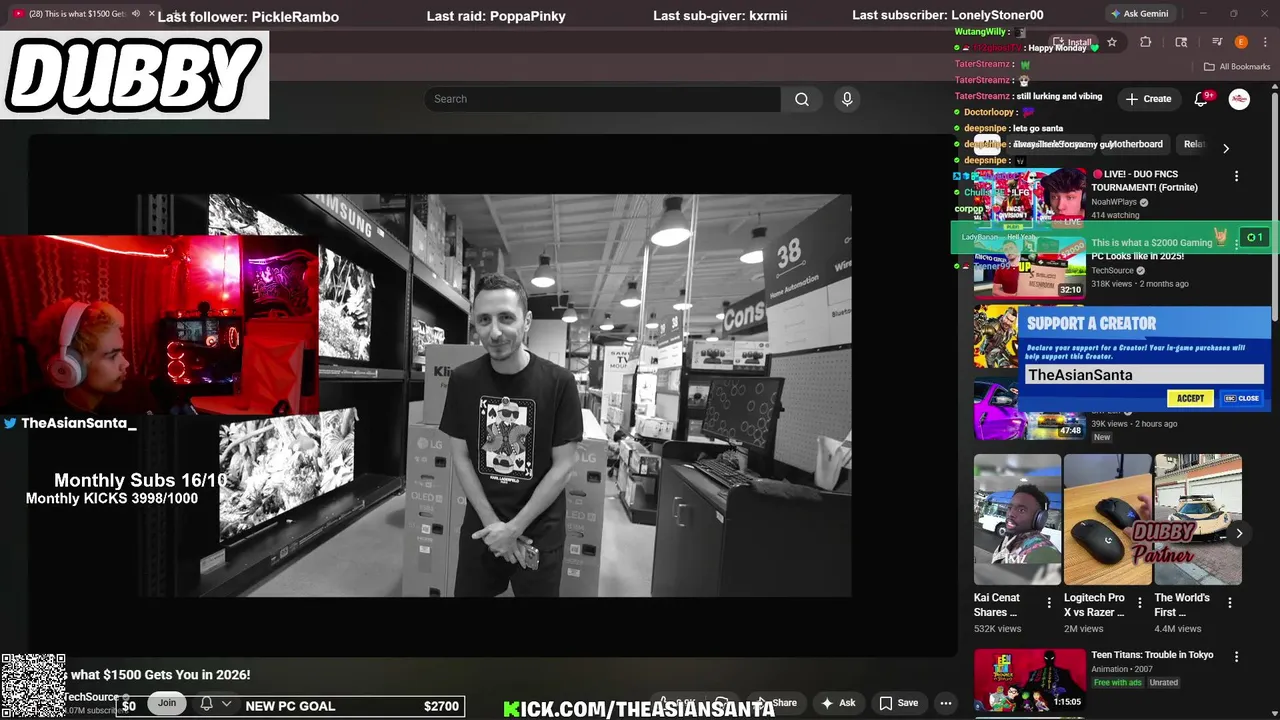Open options menu for Kai Cenat short
The height and width of the screenshot is (720, 1280).
1049,602
